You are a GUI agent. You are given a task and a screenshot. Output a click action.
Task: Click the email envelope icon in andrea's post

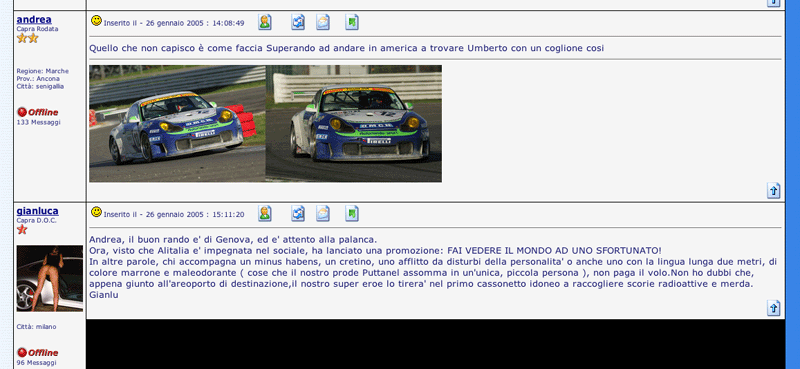323,22
